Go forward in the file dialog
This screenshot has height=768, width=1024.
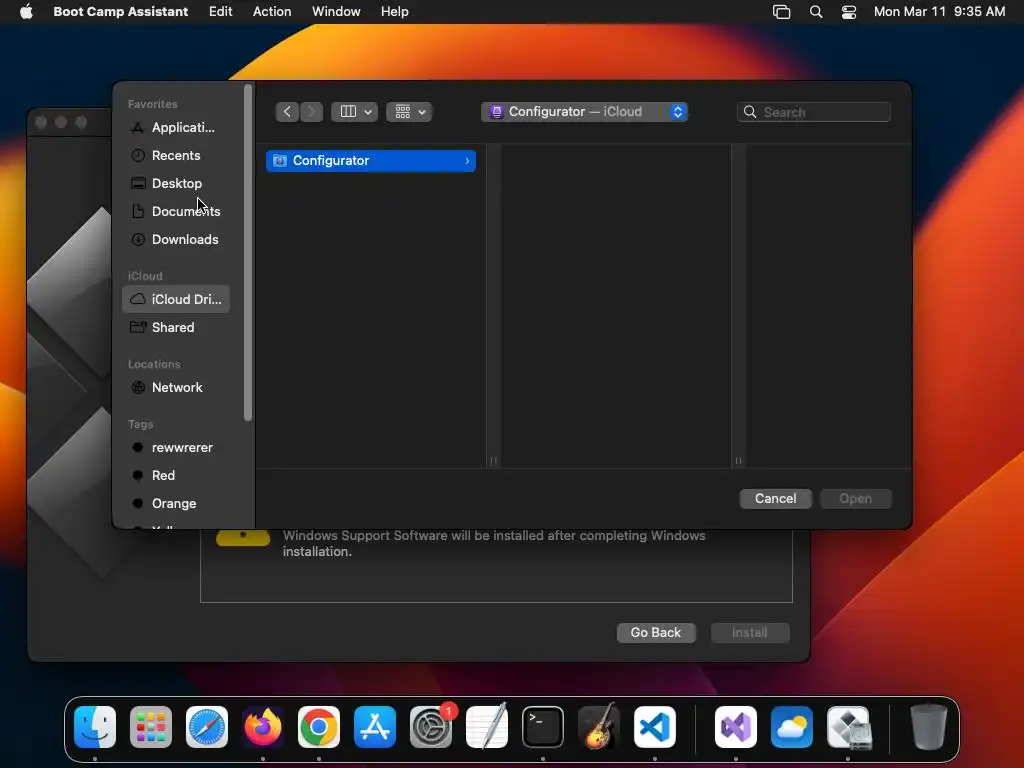tap(311, 112)
